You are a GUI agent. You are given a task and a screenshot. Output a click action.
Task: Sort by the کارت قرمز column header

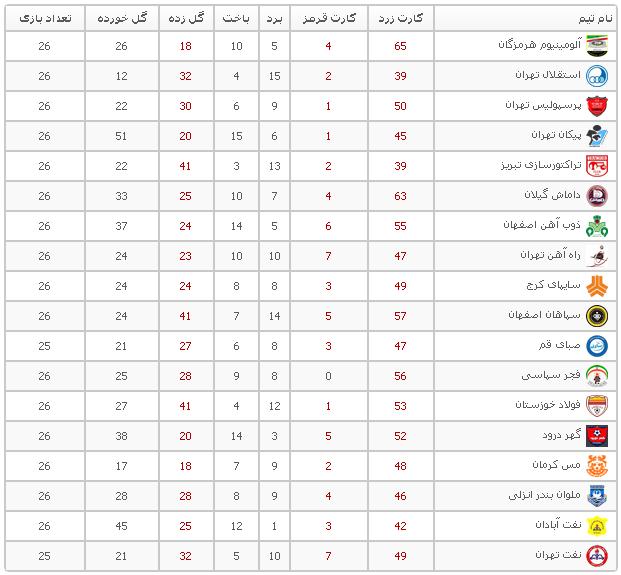[329, 18]
